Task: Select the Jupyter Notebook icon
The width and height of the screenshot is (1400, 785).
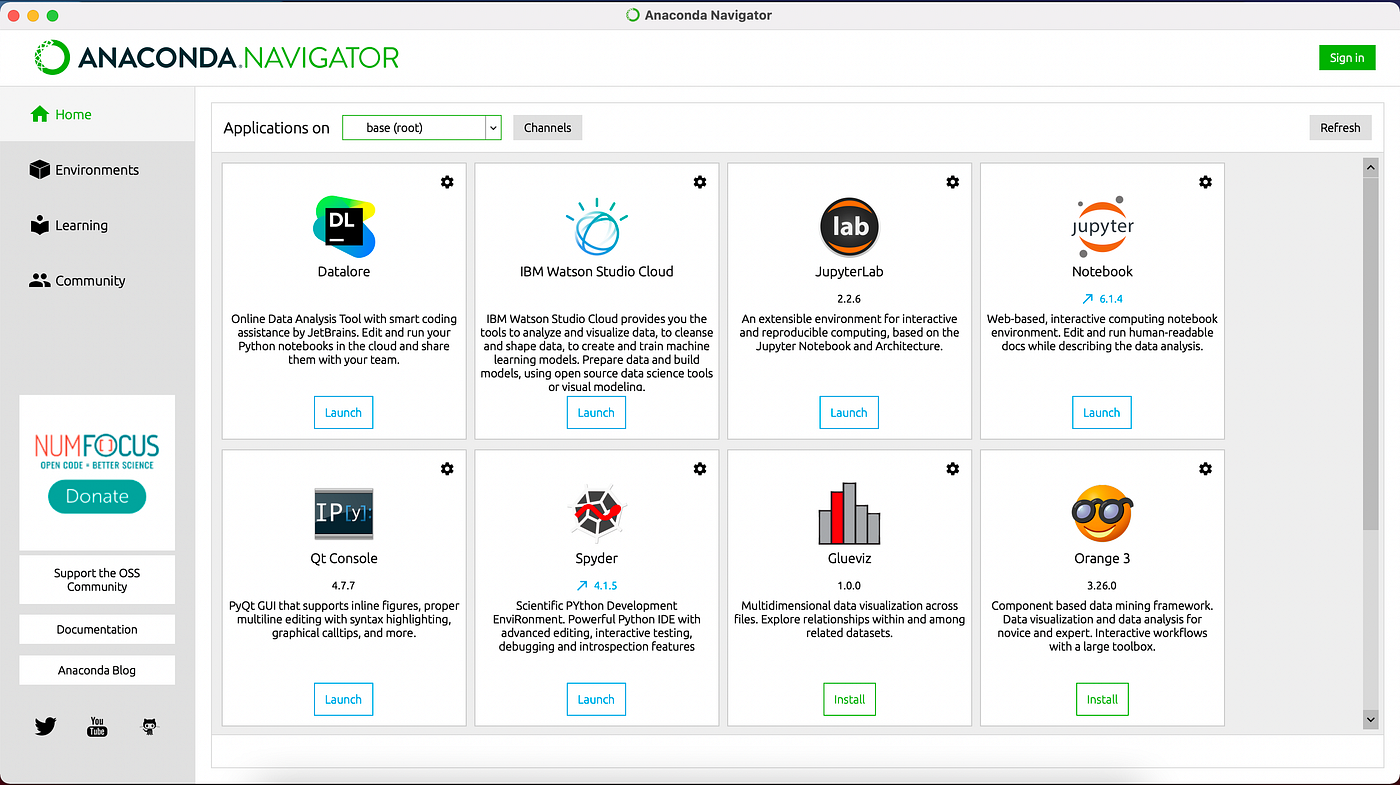Action: coord(1102,226)
